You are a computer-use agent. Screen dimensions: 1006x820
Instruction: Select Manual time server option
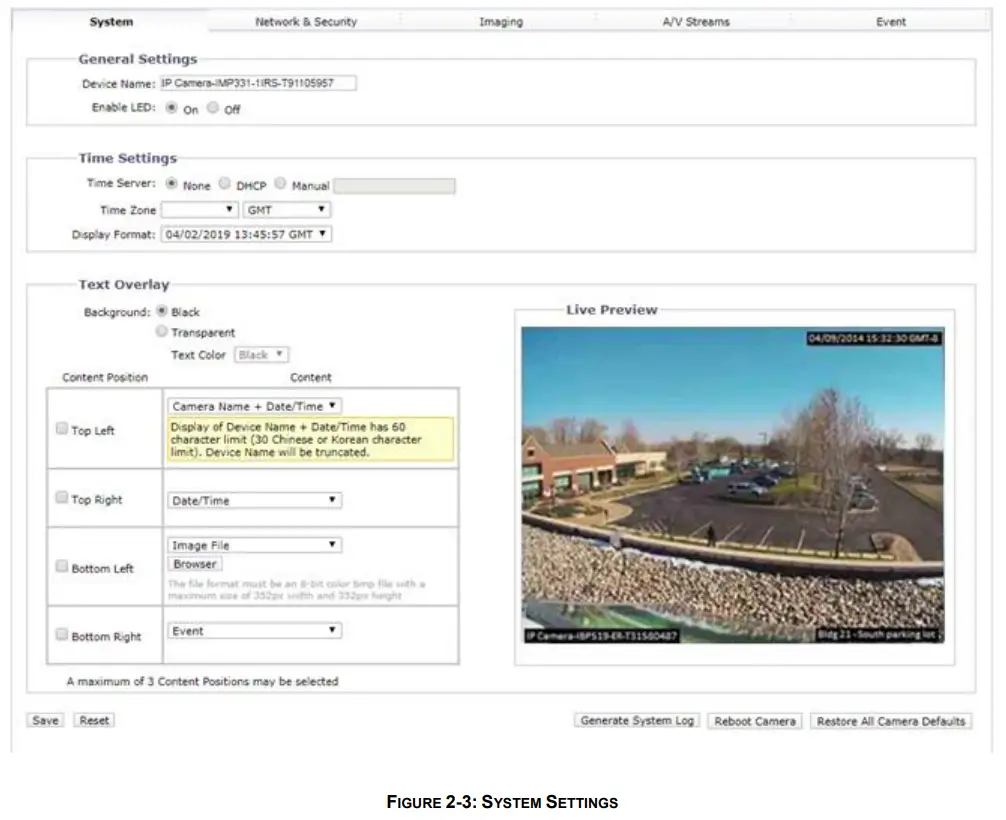(280, 183)
